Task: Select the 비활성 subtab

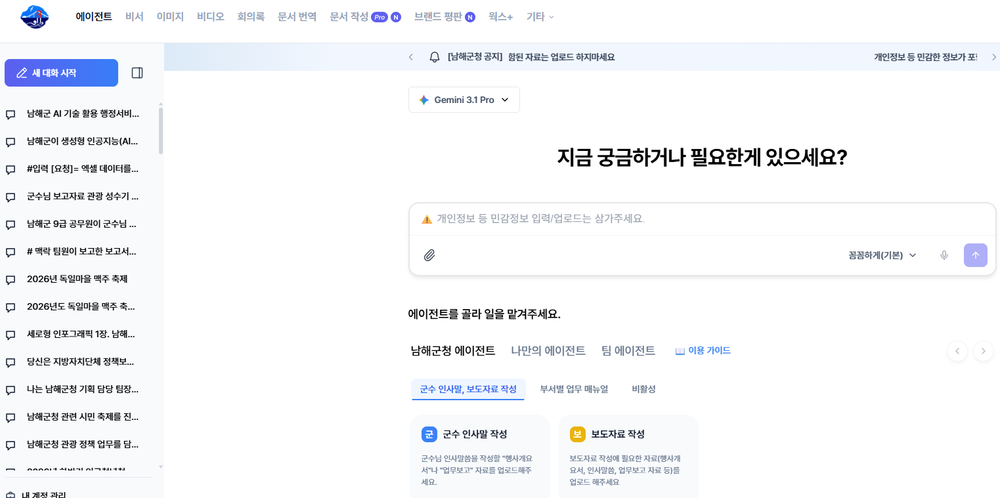Action: click(644, 389)
